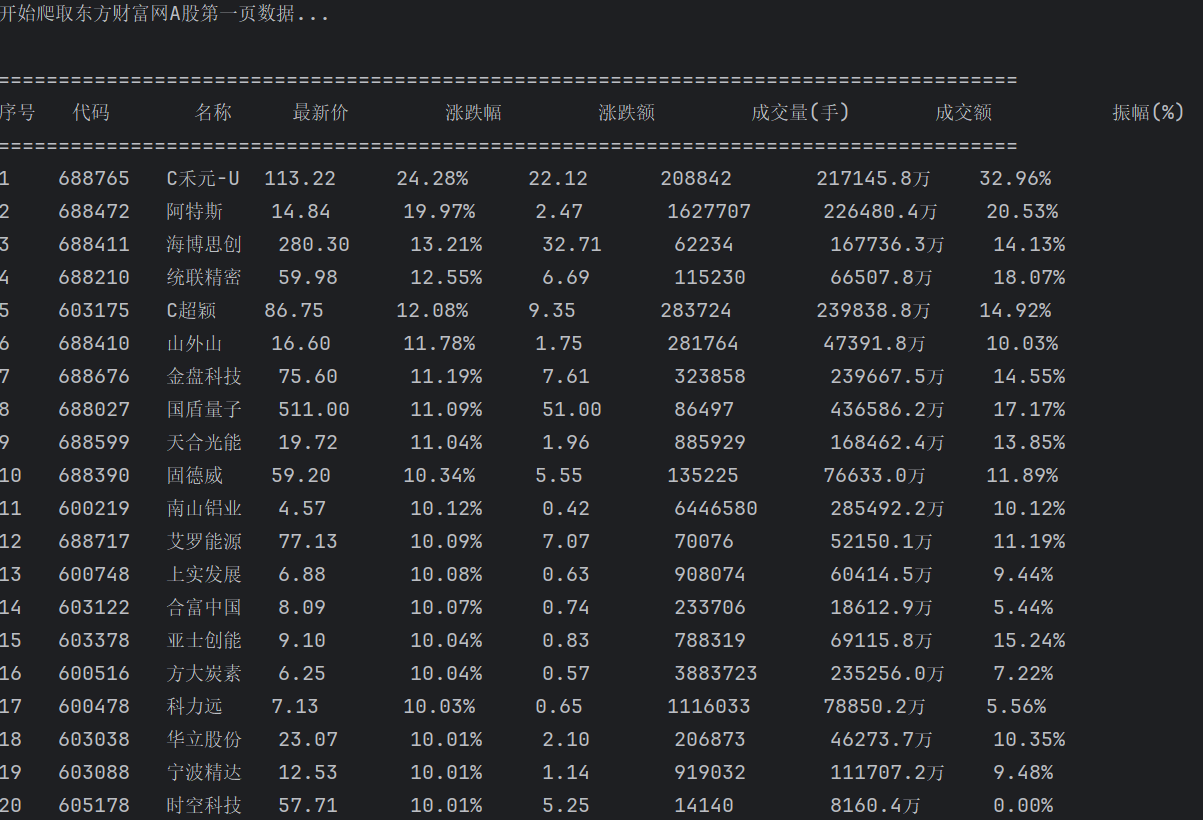This screenshot has height=820, width=1203.
Task: Select stock code 603175
Action: click(94, 311)
